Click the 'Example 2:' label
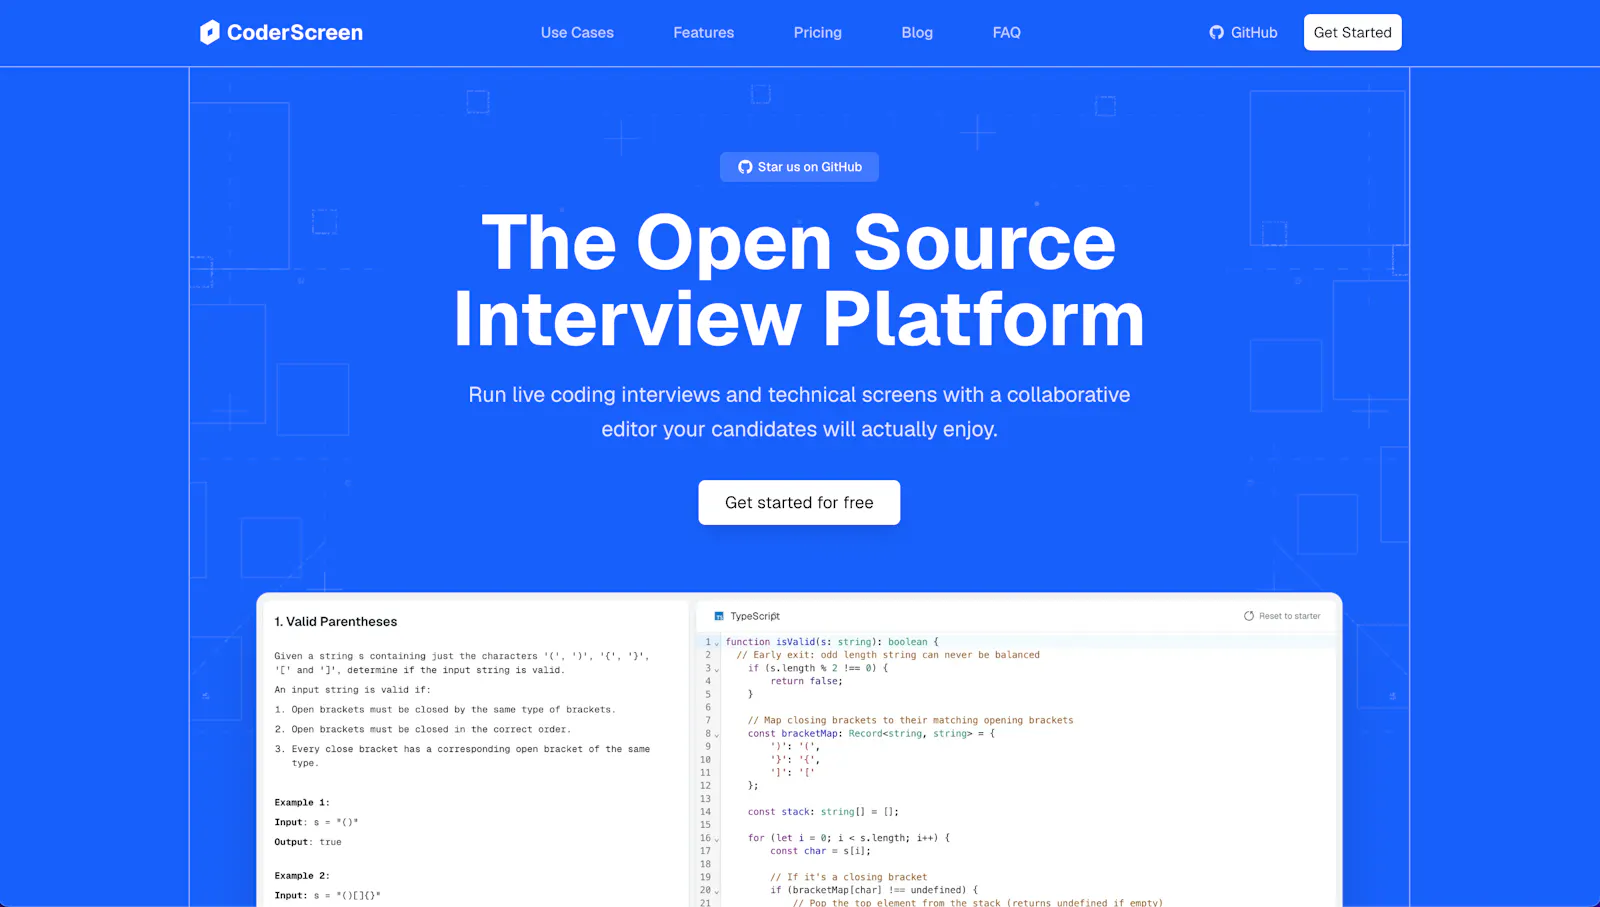 pos(302,875)
